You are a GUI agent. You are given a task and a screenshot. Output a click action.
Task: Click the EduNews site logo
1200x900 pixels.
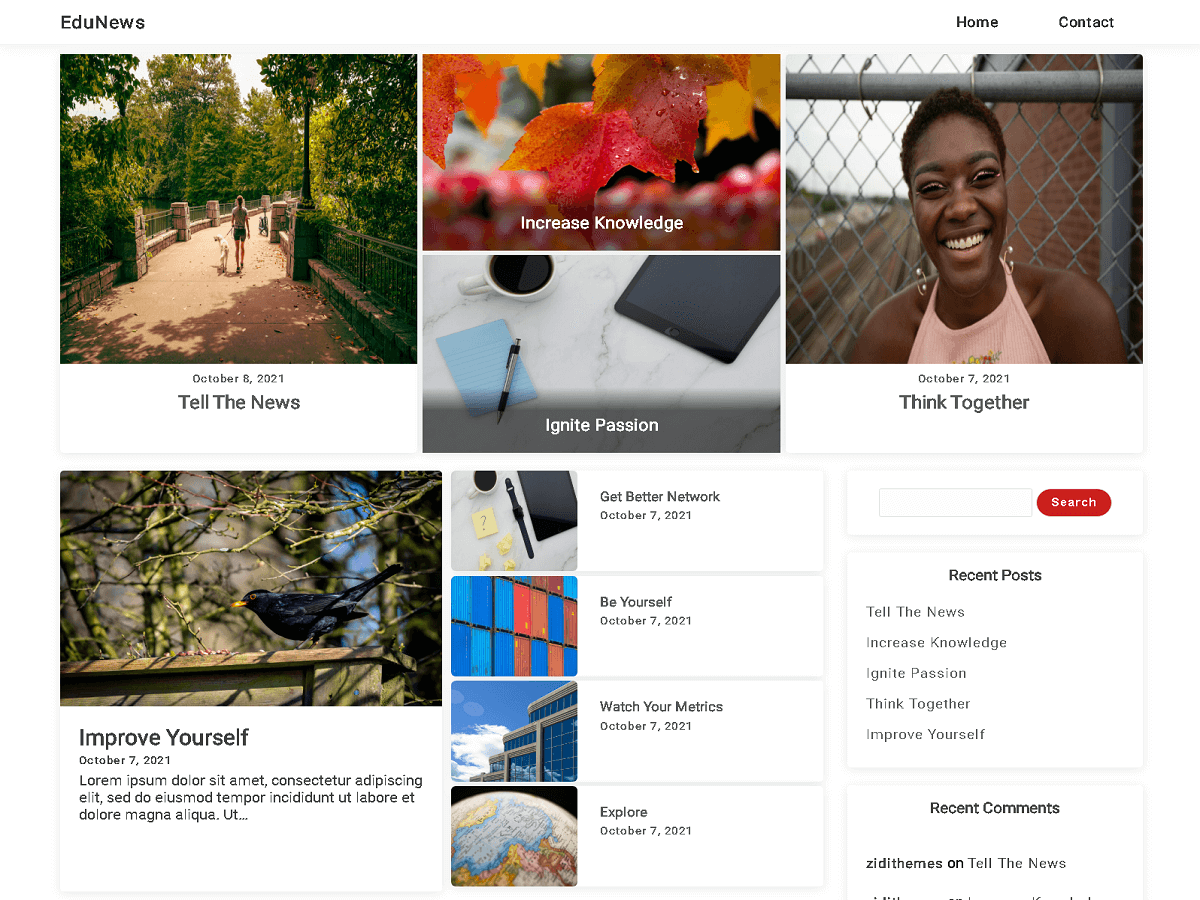click(x=103, y=22)
